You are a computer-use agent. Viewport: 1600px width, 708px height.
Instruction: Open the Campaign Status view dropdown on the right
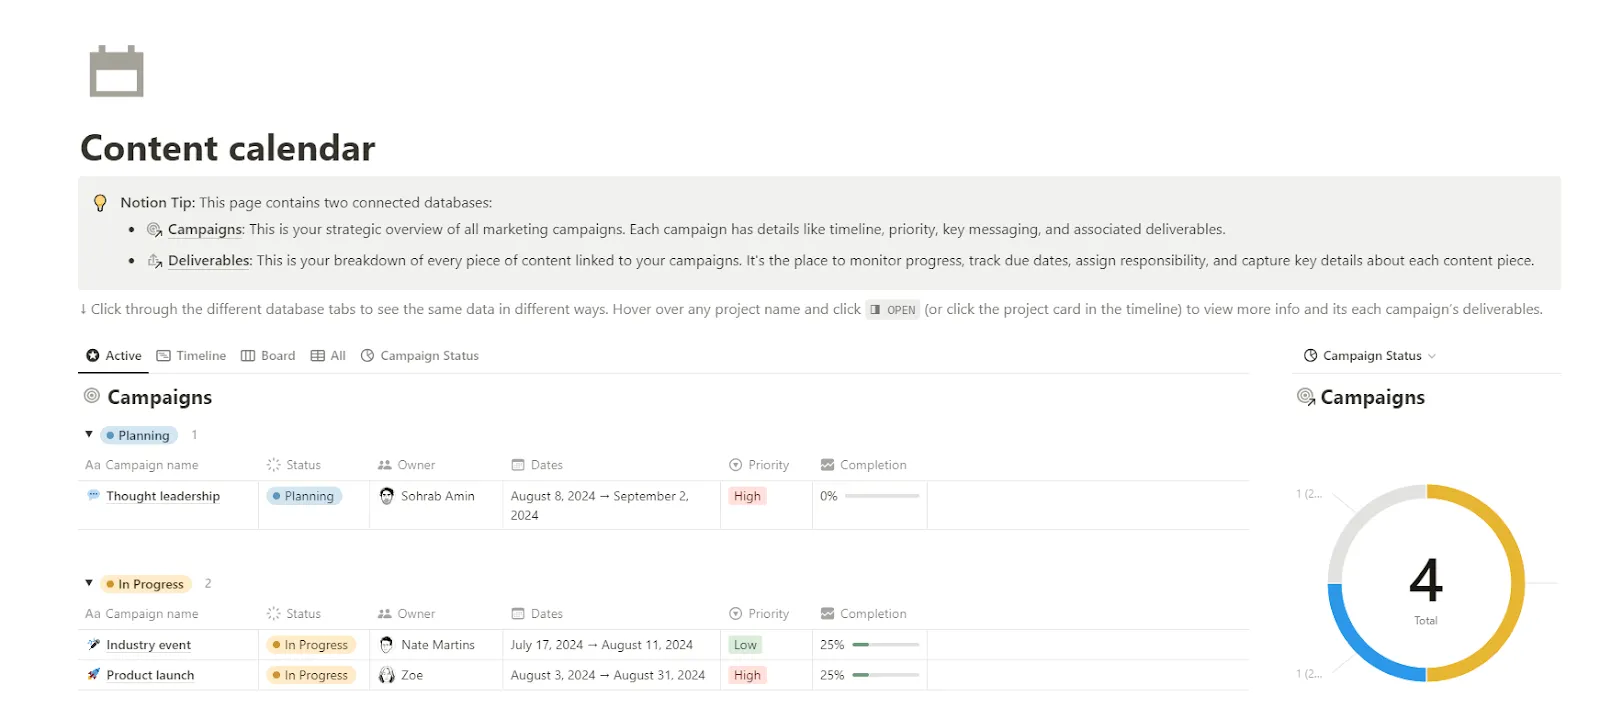1370,356
